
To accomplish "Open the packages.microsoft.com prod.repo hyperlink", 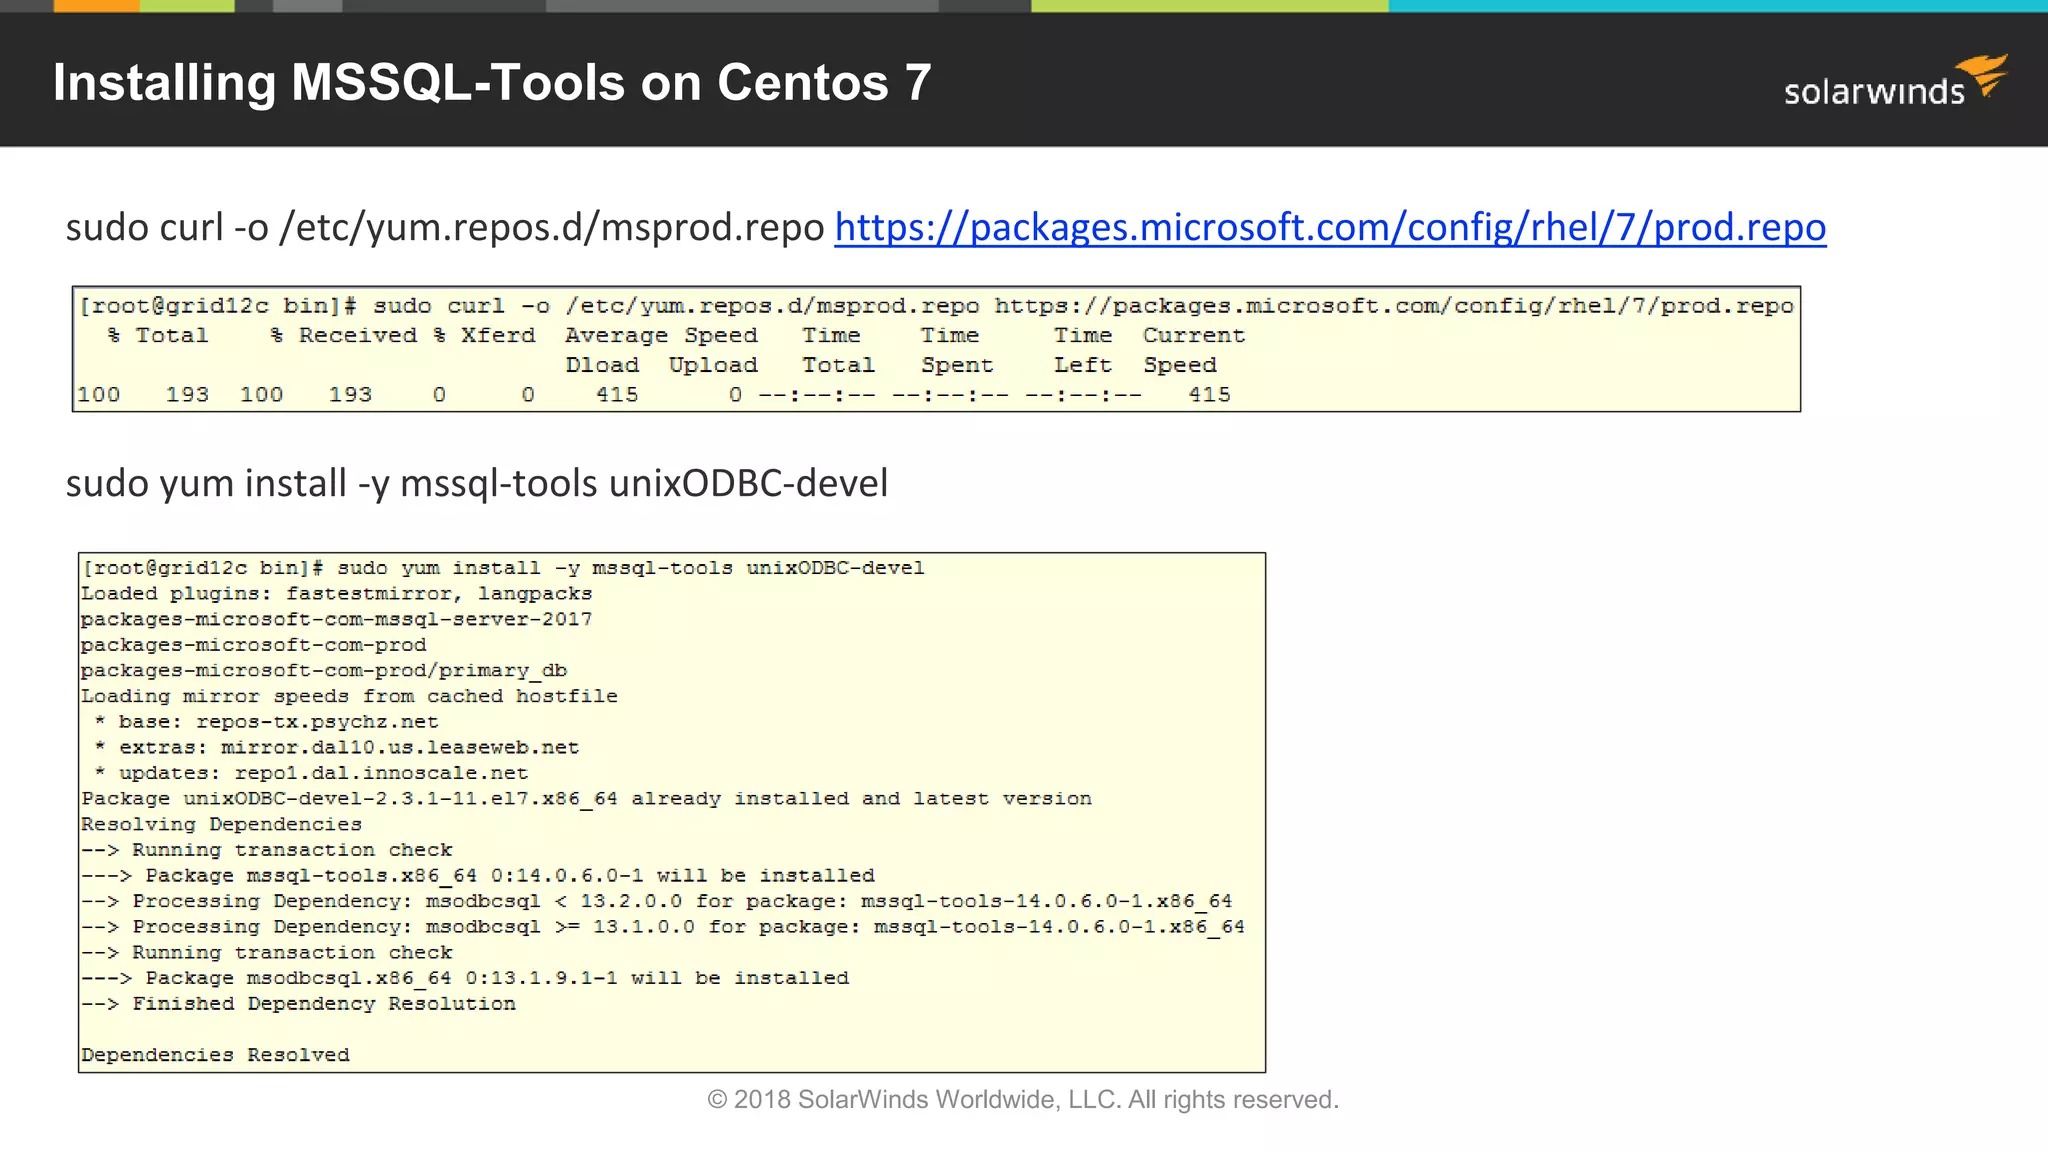I will (1330, 228).
